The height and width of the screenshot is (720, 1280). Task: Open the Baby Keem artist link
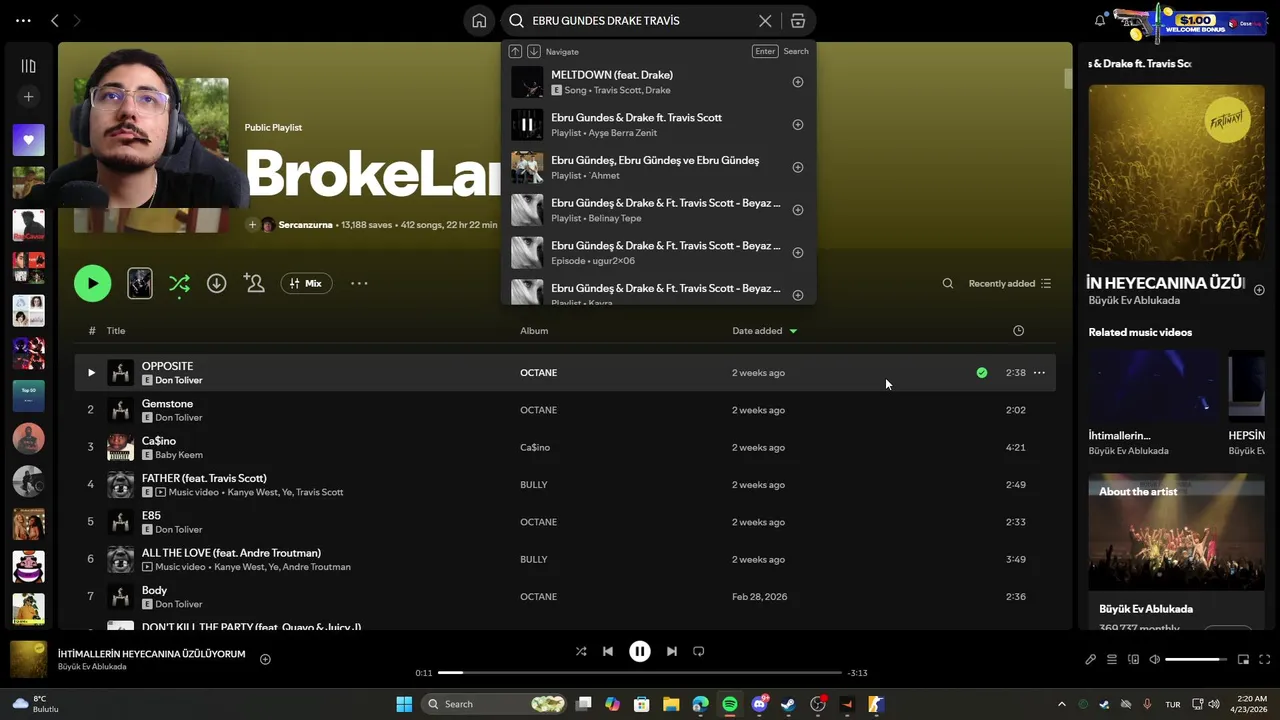[179, 455]
